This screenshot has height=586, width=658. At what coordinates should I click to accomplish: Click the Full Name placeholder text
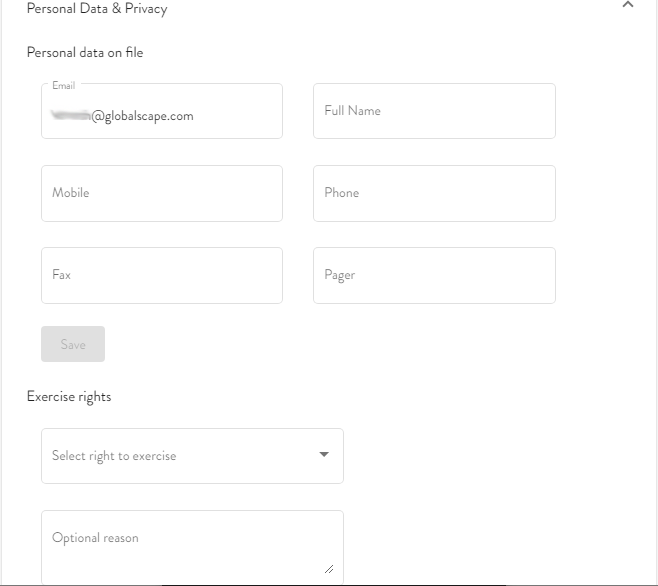tap(352, 111)
